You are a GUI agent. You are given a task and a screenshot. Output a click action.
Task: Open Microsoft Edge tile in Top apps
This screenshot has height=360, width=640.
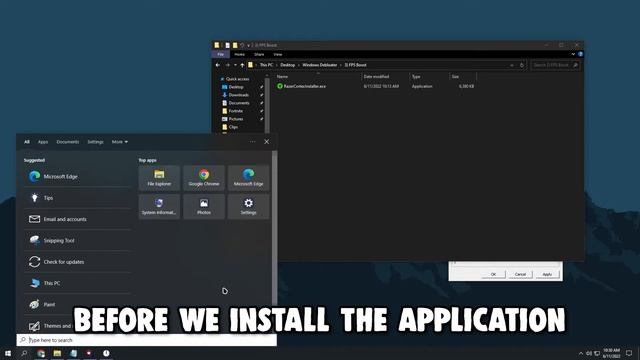(248, 178)
